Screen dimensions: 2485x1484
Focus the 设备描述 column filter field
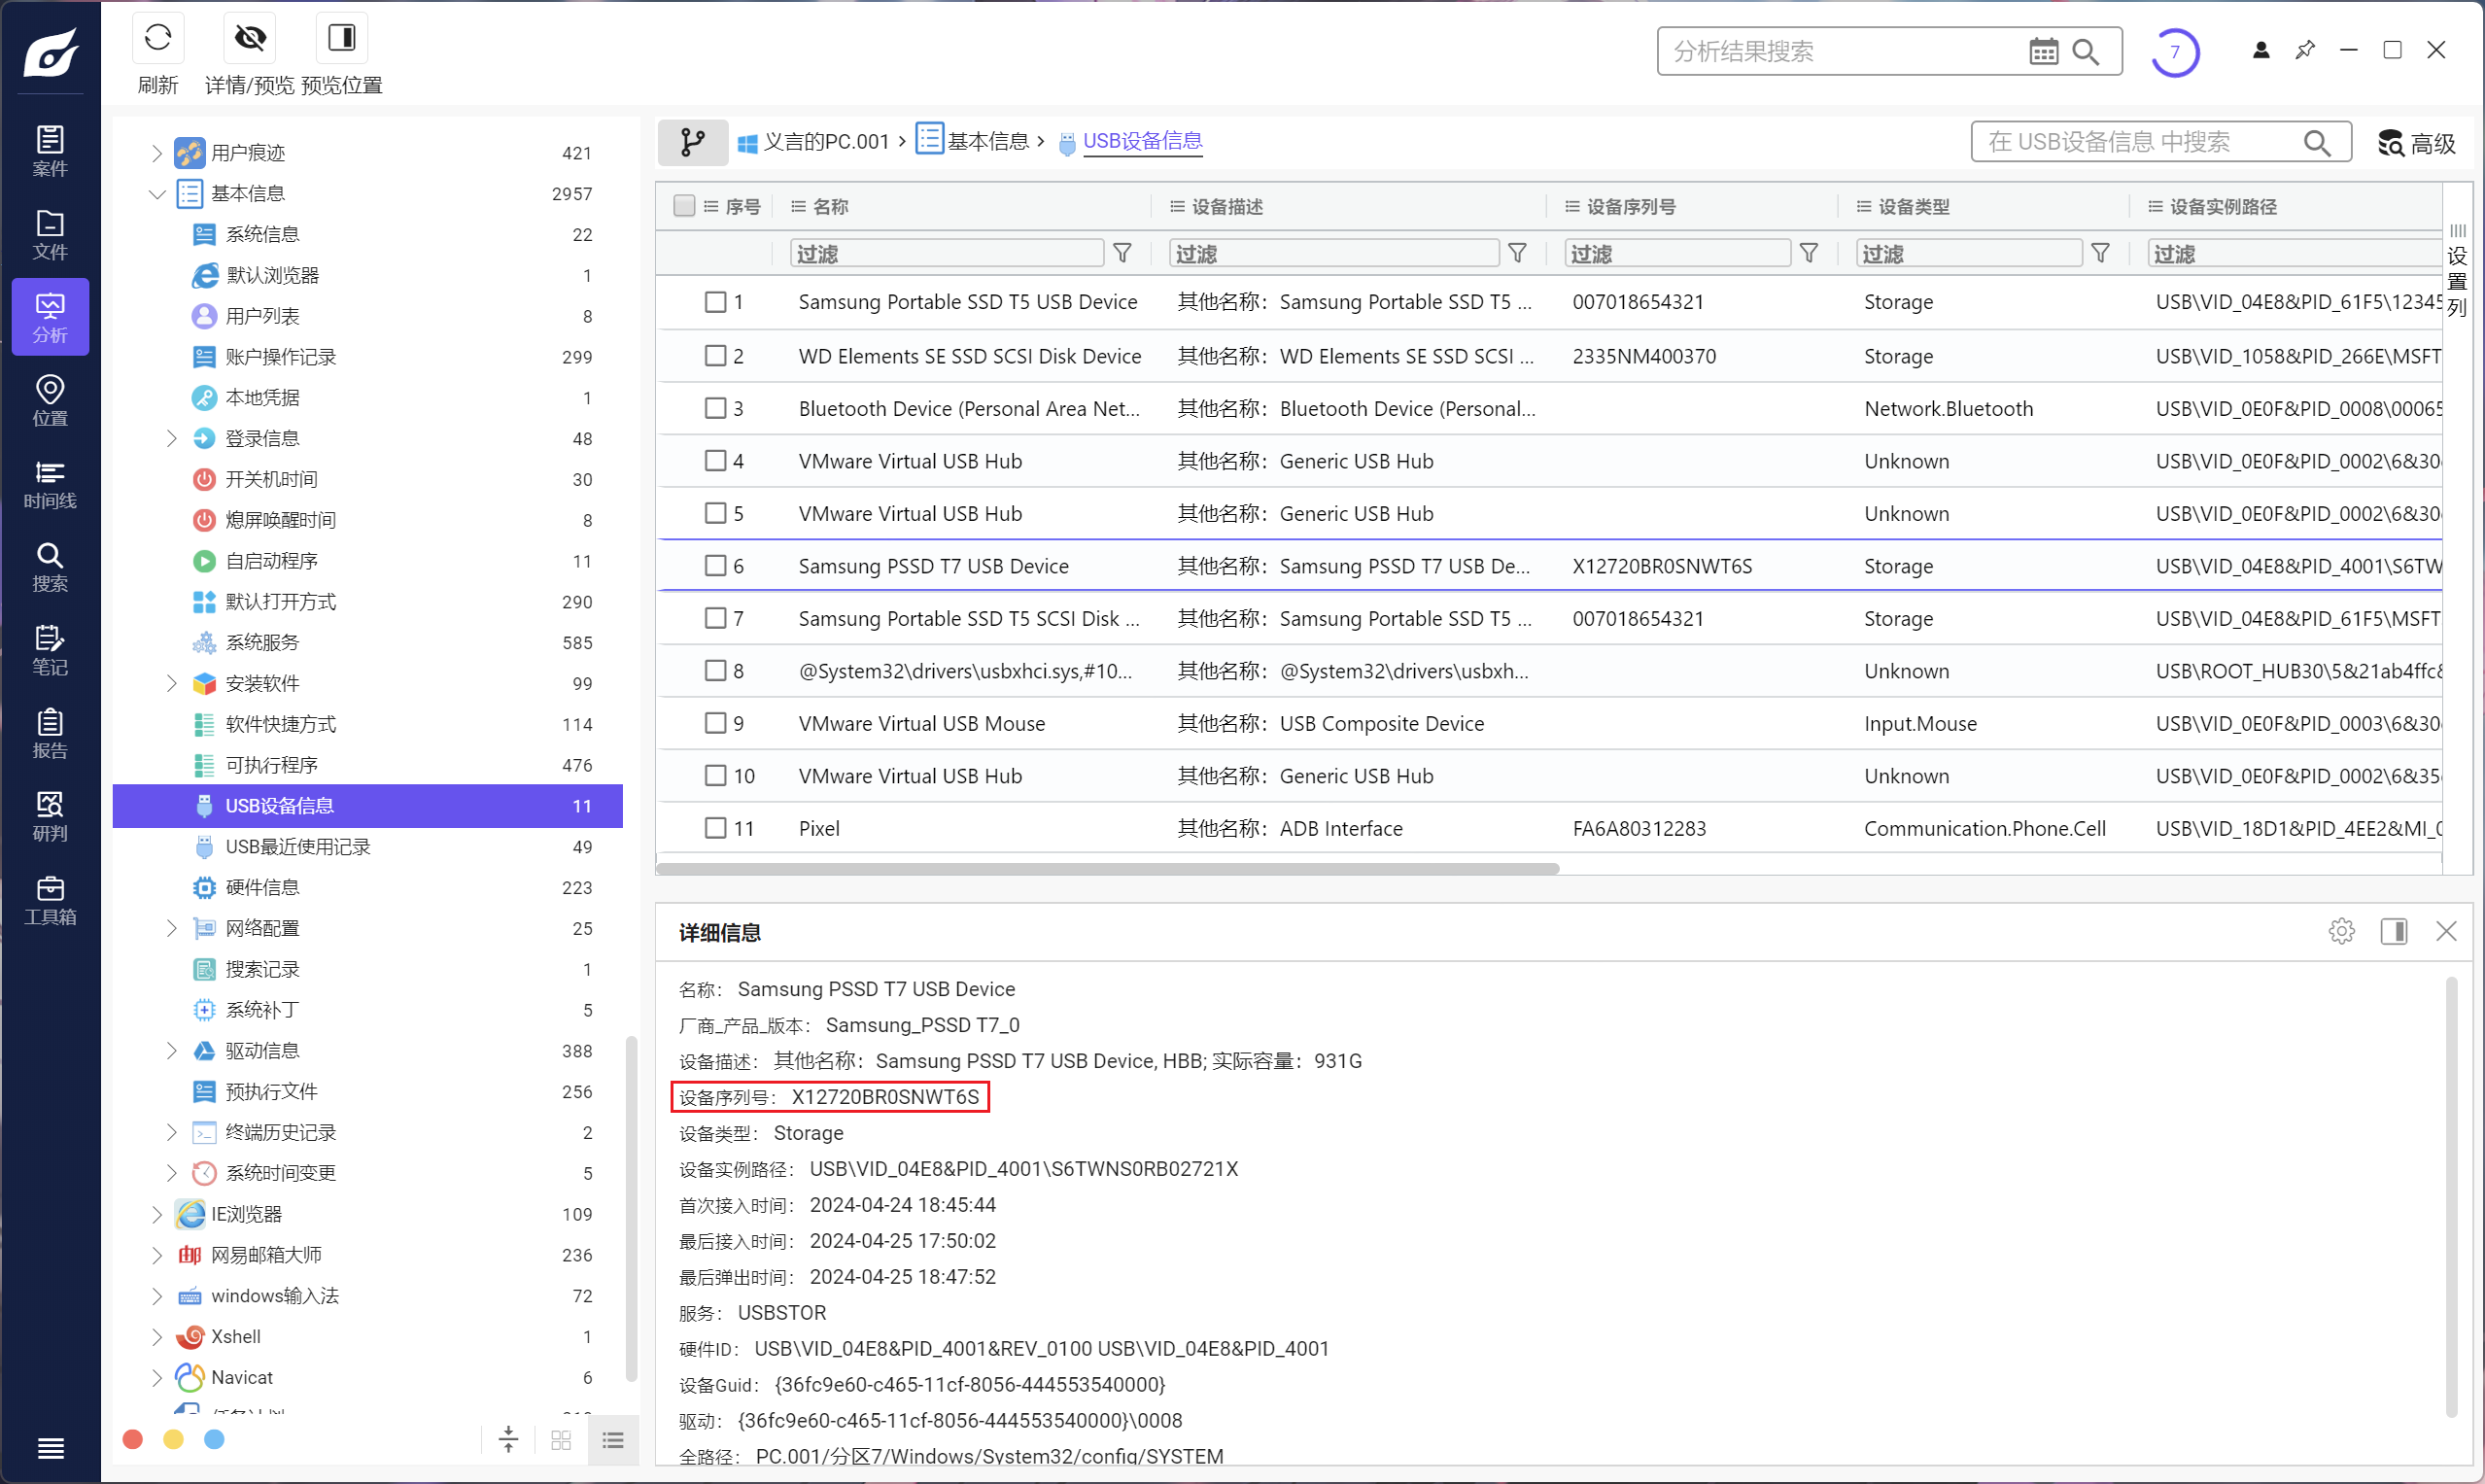[x=1334, y=254]
